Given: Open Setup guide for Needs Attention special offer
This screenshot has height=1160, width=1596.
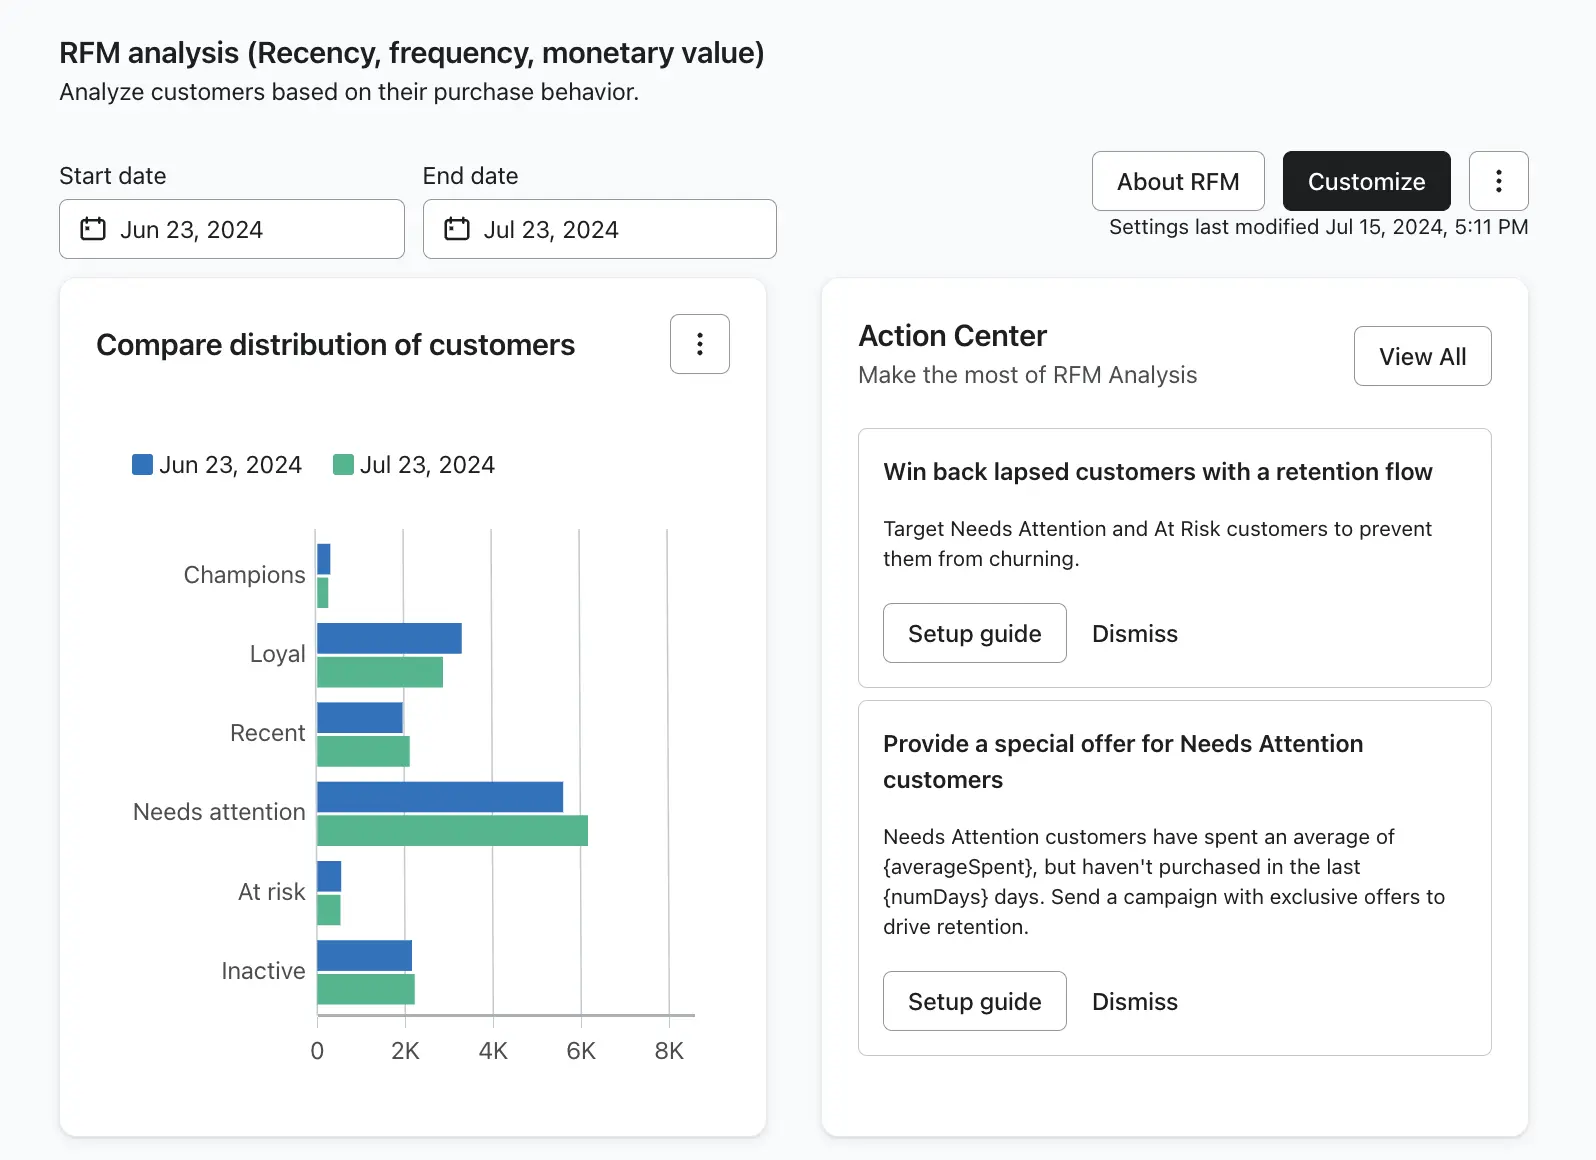Looking at the screenshot, I should point(974,1001).
